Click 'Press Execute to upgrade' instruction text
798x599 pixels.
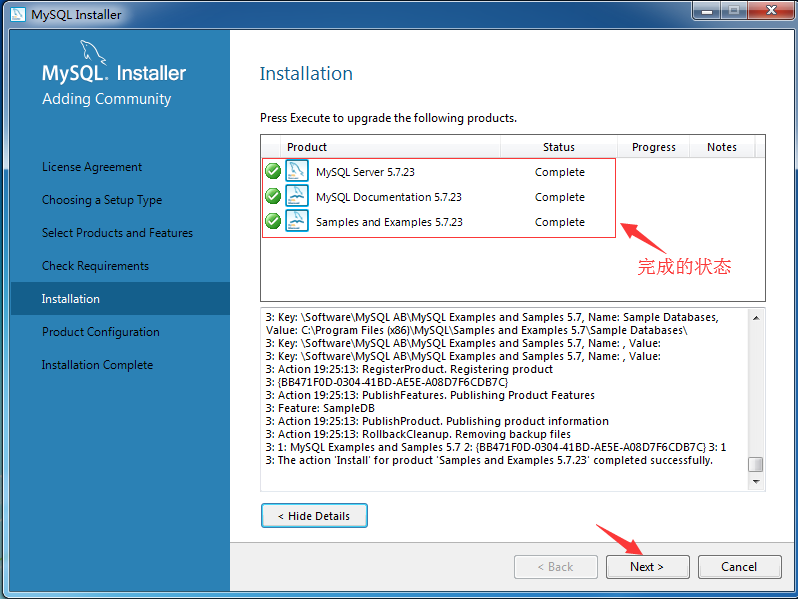click(x=388, y=118)
